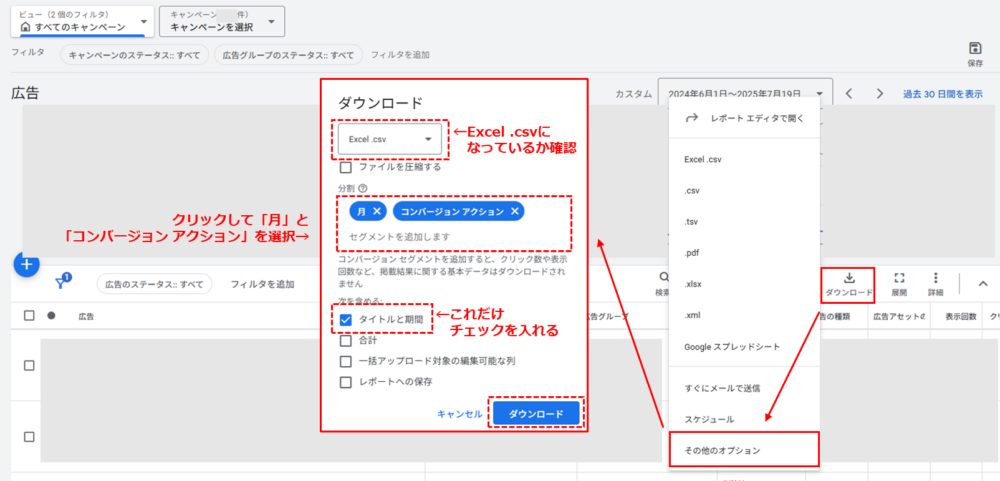Viewport: 1000px width, 481px height.
Task: Click the download arrow icon in toolbar
Action: pos(849,278)
